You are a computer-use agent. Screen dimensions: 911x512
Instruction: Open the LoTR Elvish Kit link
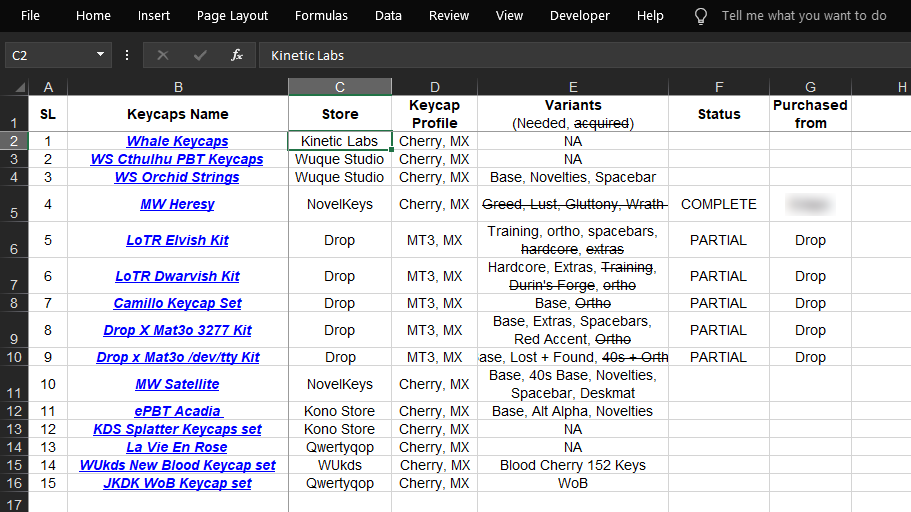(177, 240)
